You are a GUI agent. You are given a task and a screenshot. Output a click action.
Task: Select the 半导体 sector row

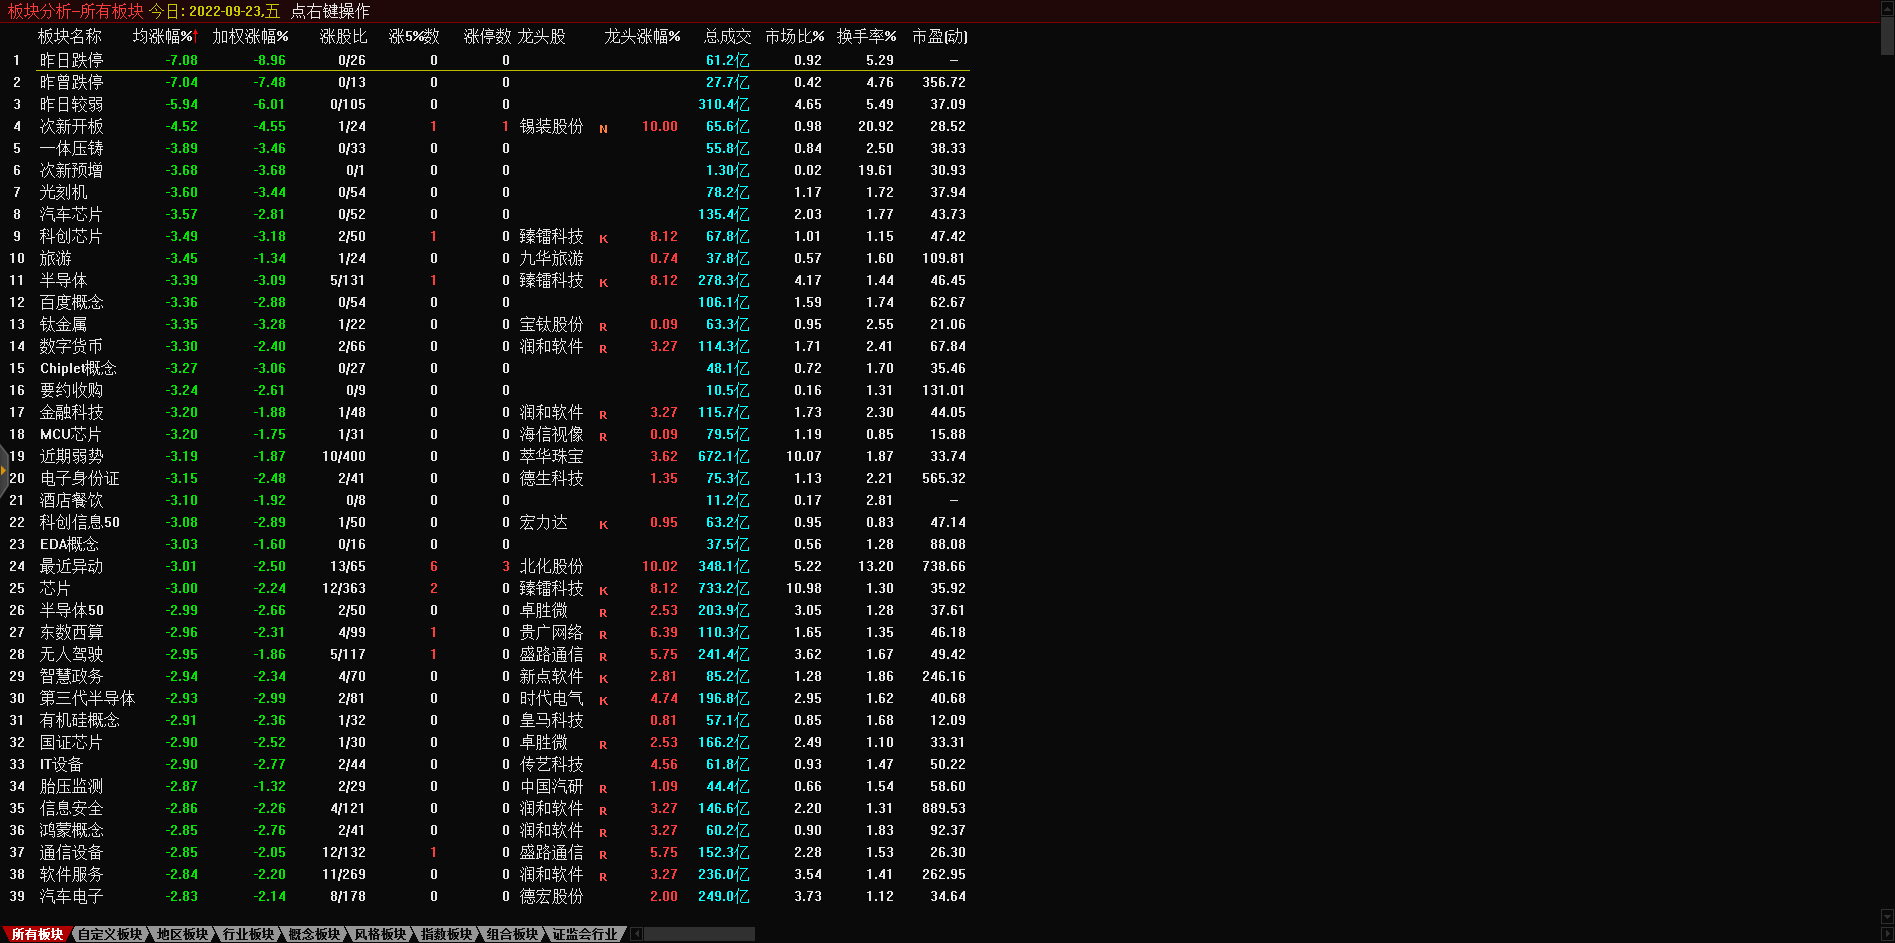tap(63, 281)
